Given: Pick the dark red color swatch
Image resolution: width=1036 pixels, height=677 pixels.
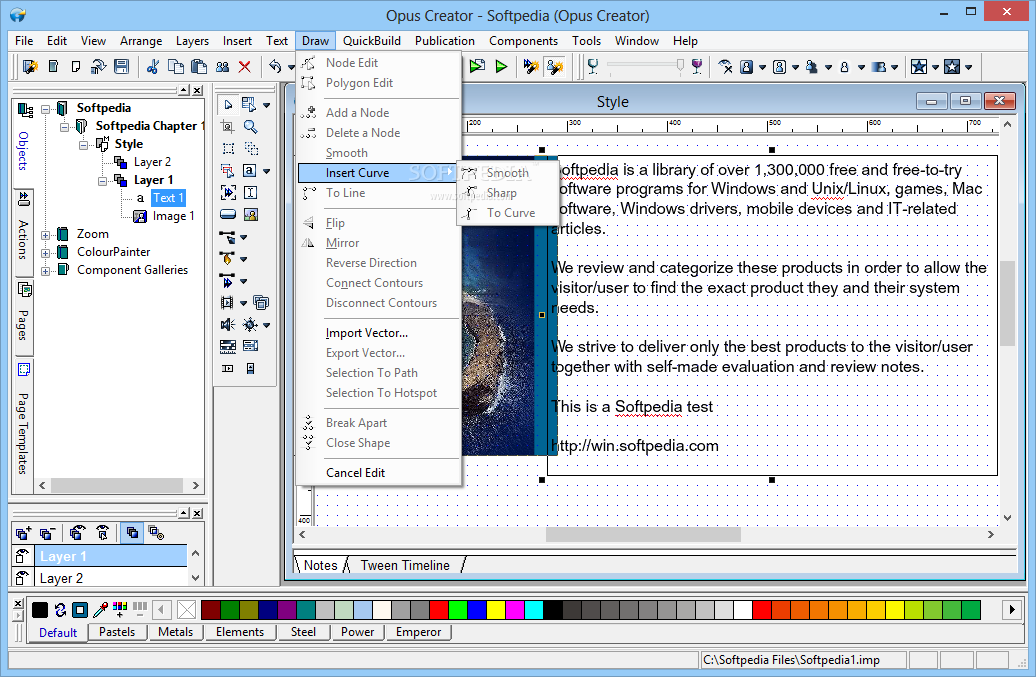Looking at the screenshot, I should click(211, 609).
